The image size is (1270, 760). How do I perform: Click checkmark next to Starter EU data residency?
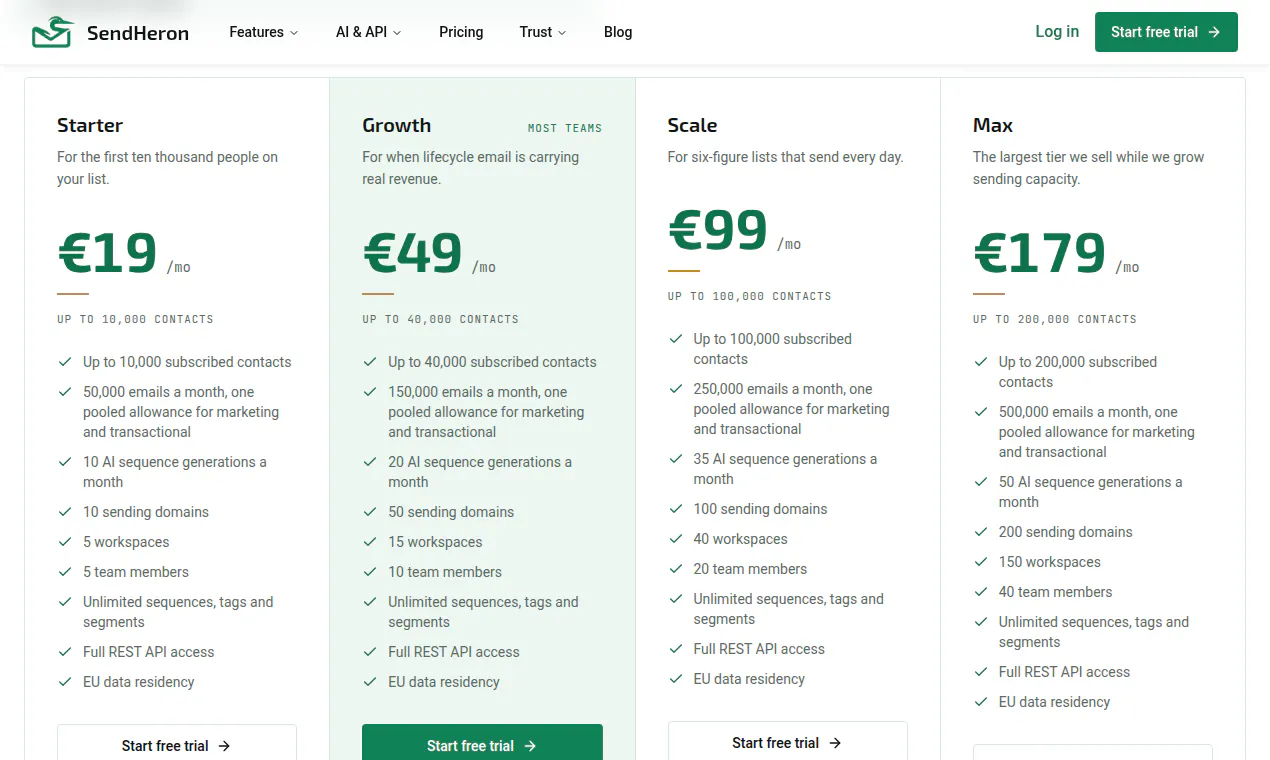tap(65, 682)
